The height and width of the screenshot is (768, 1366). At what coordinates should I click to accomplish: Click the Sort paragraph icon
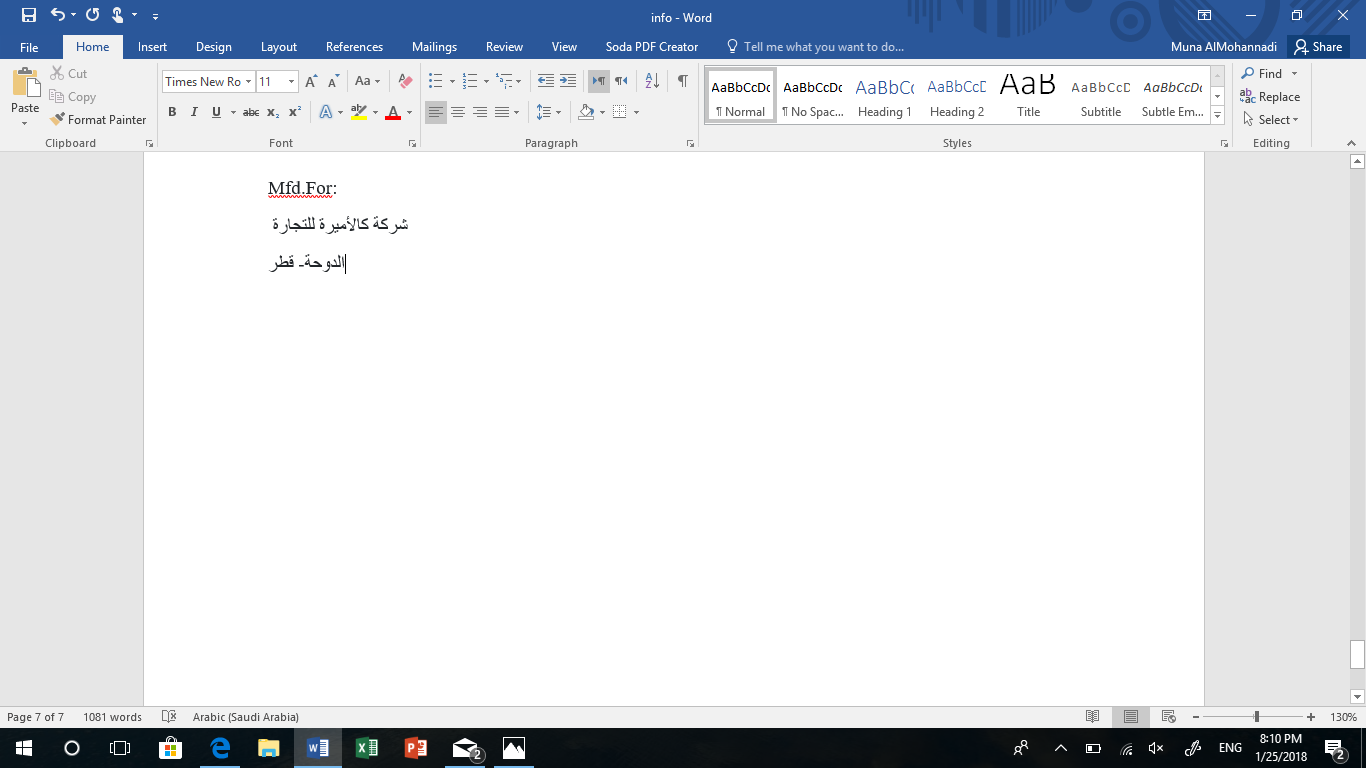651,82
